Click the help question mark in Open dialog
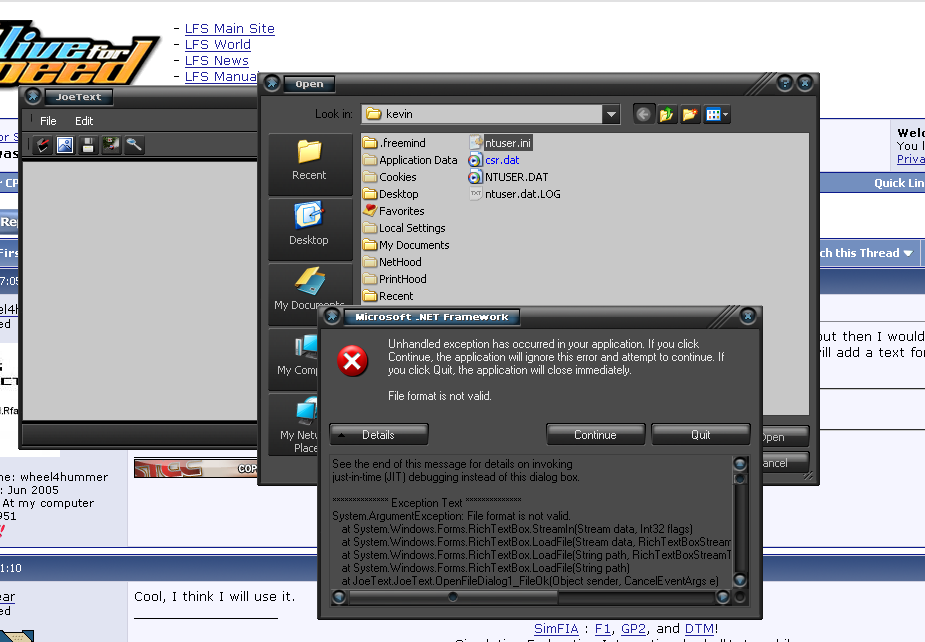 coord(785,83)
